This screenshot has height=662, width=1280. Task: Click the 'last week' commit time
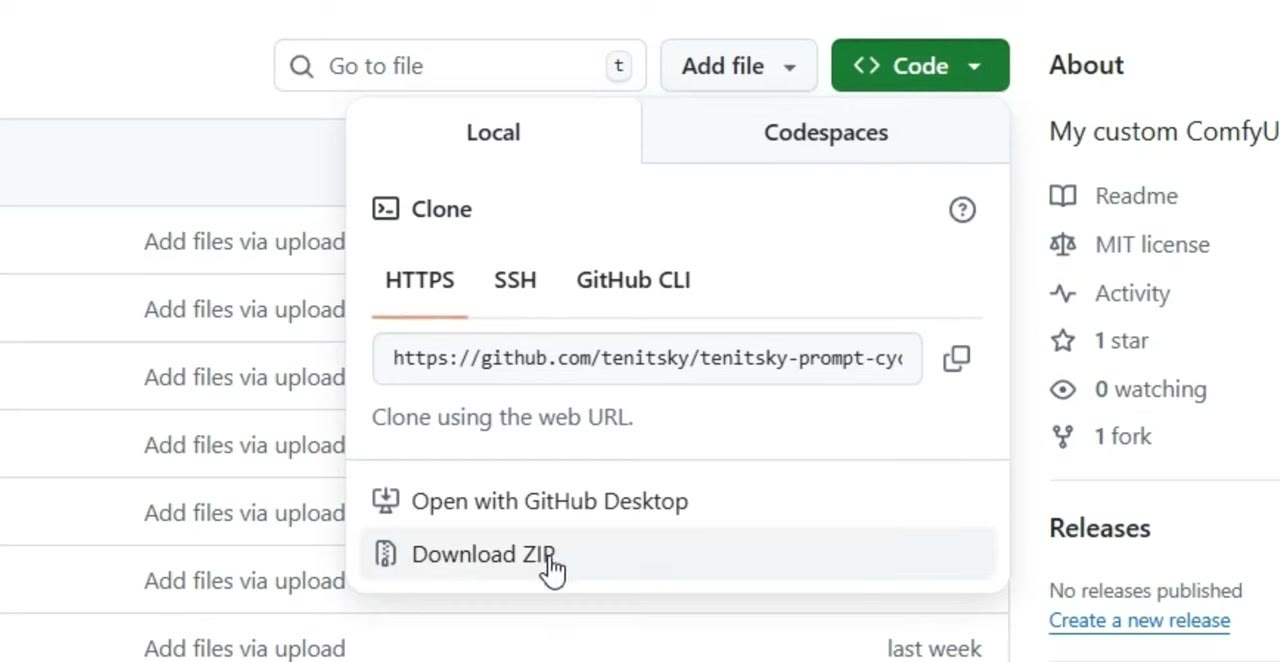(x=934, y=649)
